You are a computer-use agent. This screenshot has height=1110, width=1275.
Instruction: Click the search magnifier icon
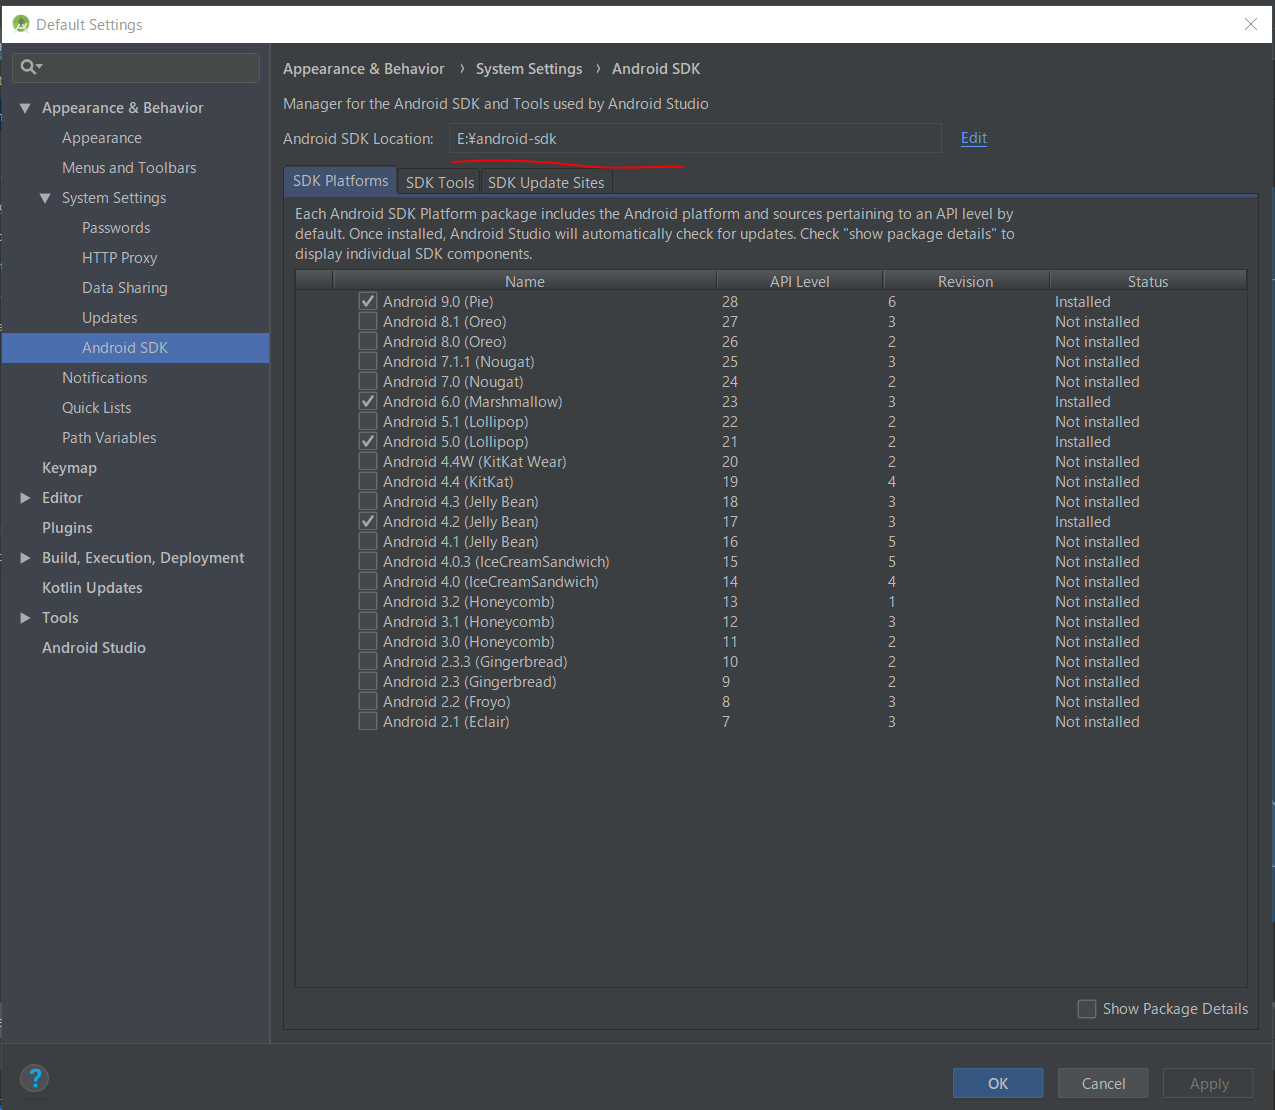tap(29, 67)
